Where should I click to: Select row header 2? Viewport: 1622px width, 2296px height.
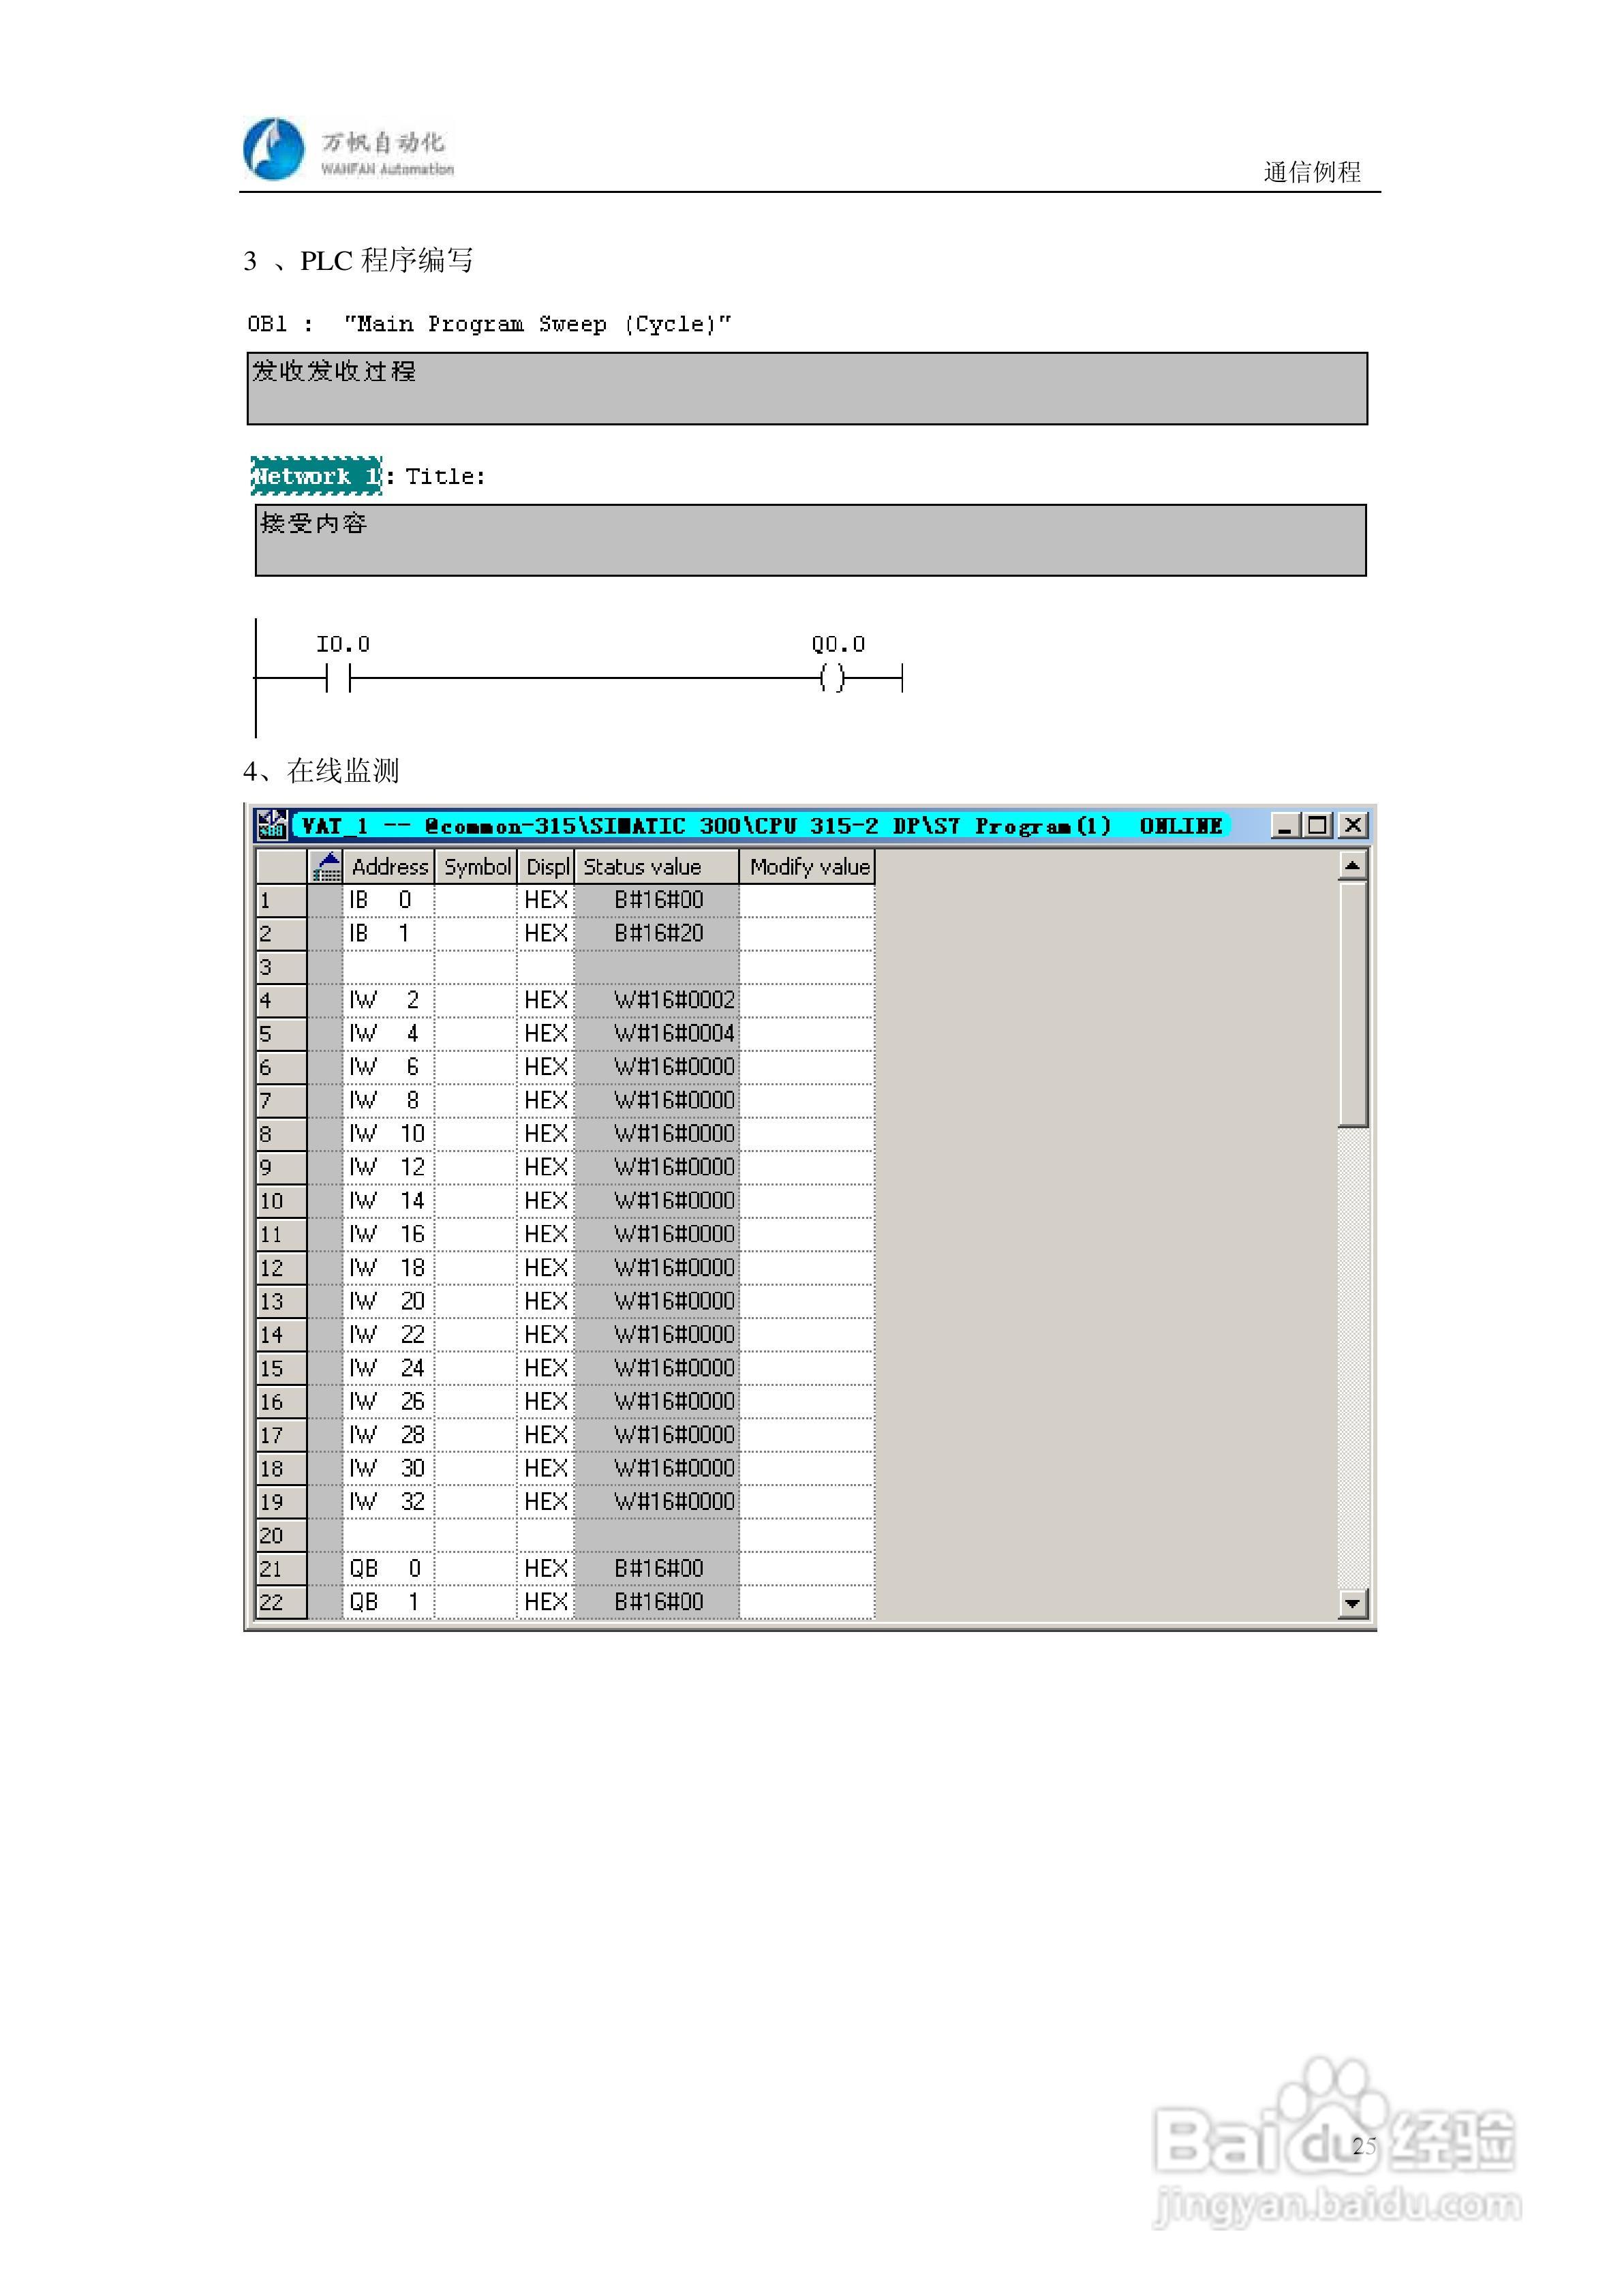281,934
